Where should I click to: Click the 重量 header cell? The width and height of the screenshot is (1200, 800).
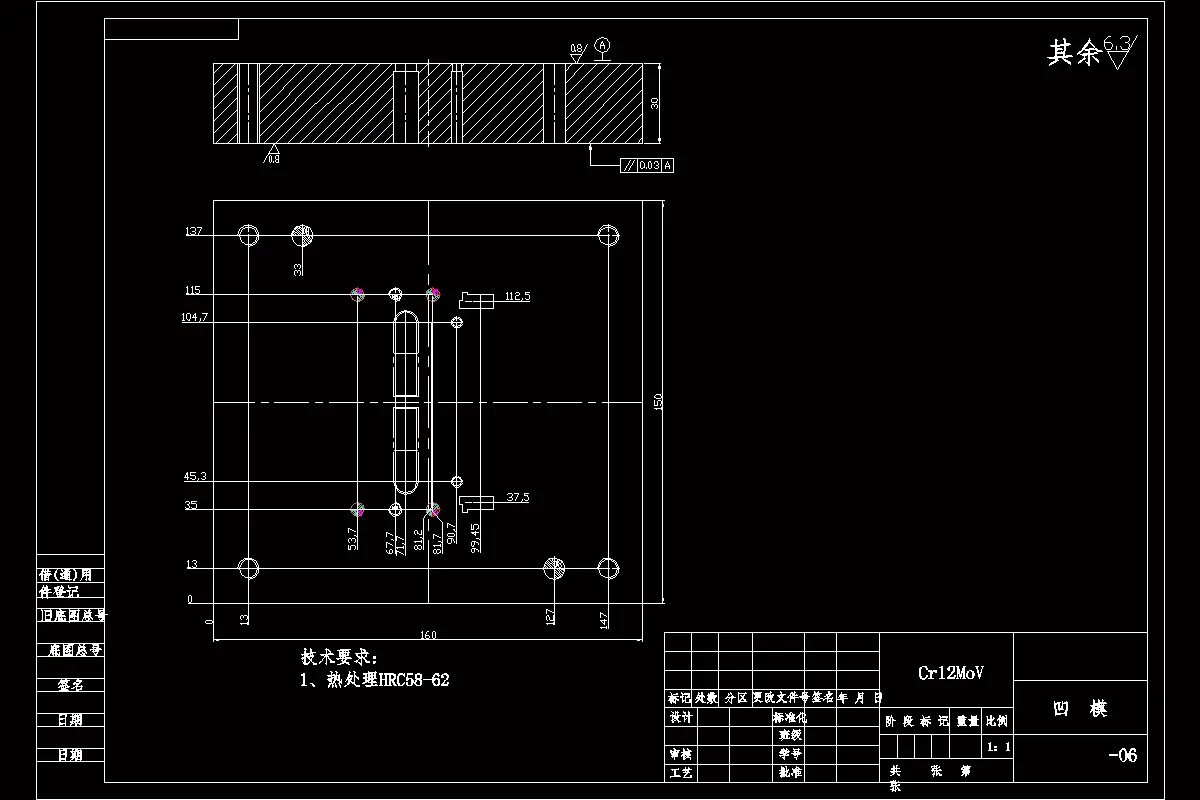point(967,720)
